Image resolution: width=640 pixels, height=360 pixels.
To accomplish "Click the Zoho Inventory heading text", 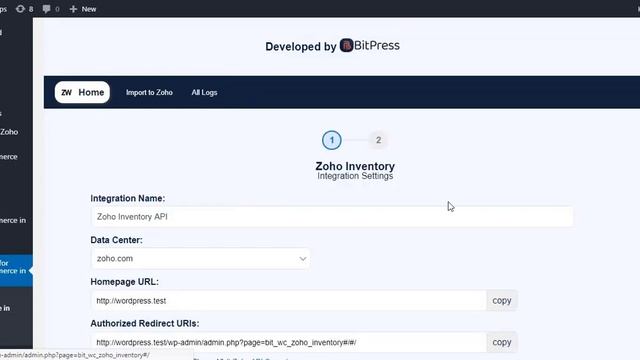I will [x=355, y=166].
